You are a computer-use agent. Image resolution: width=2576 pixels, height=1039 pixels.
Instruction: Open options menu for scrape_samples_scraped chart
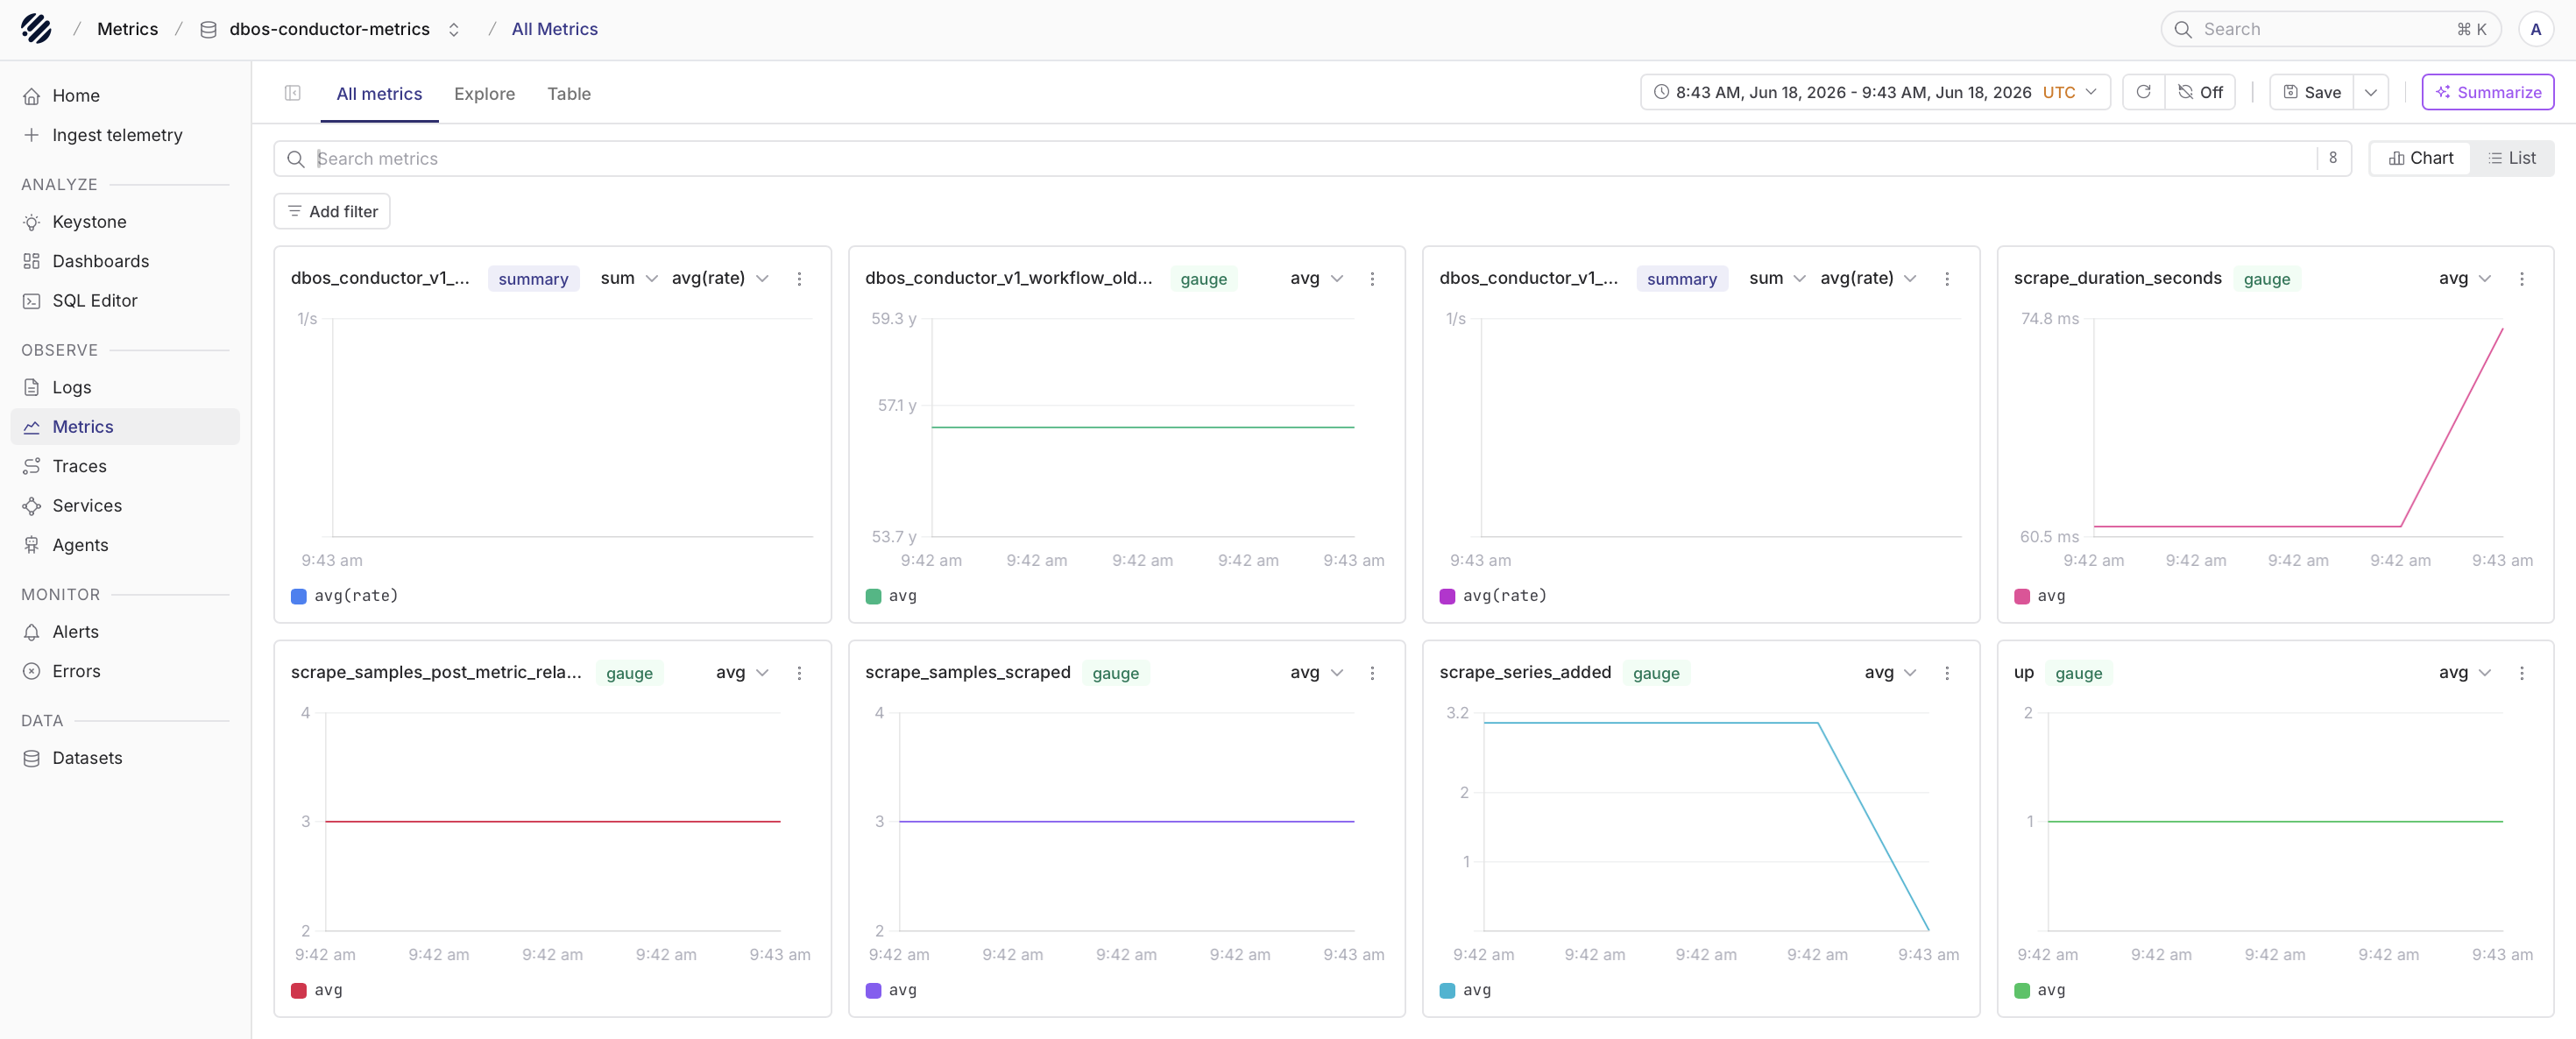pyautogui.click(x=1372, y=673)
